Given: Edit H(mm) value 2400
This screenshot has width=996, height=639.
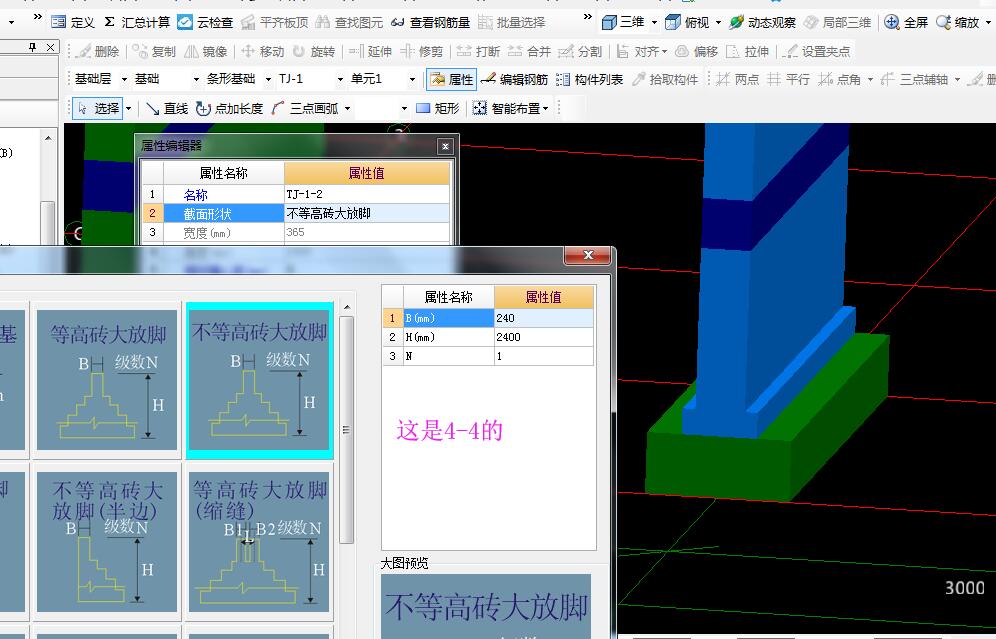Looking at the screenshot, I should [x=544, y=337].
